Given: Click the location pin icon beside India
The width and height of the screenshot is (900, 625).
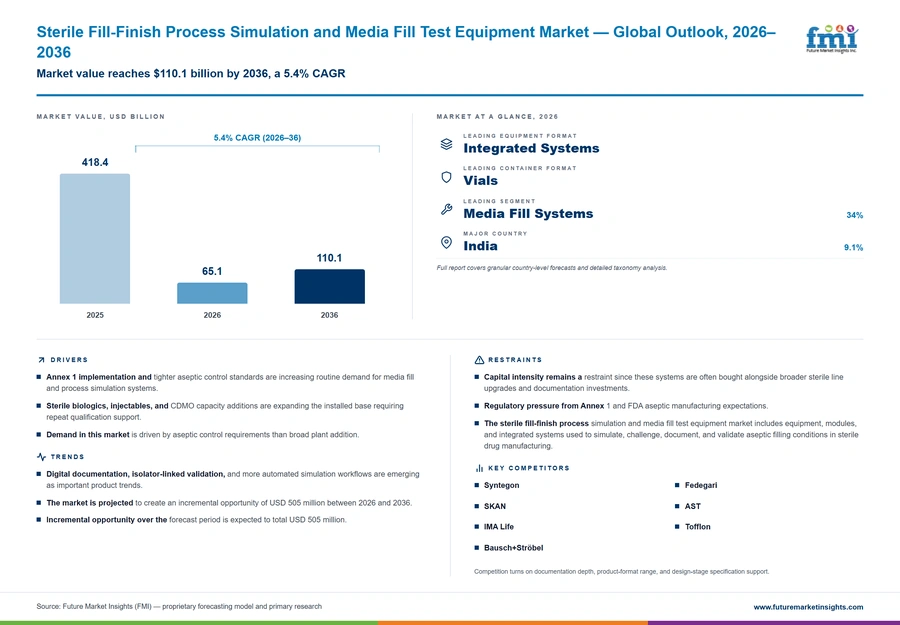Looking at the screenshot, I should pyautogui.click(x=446, y=242).
